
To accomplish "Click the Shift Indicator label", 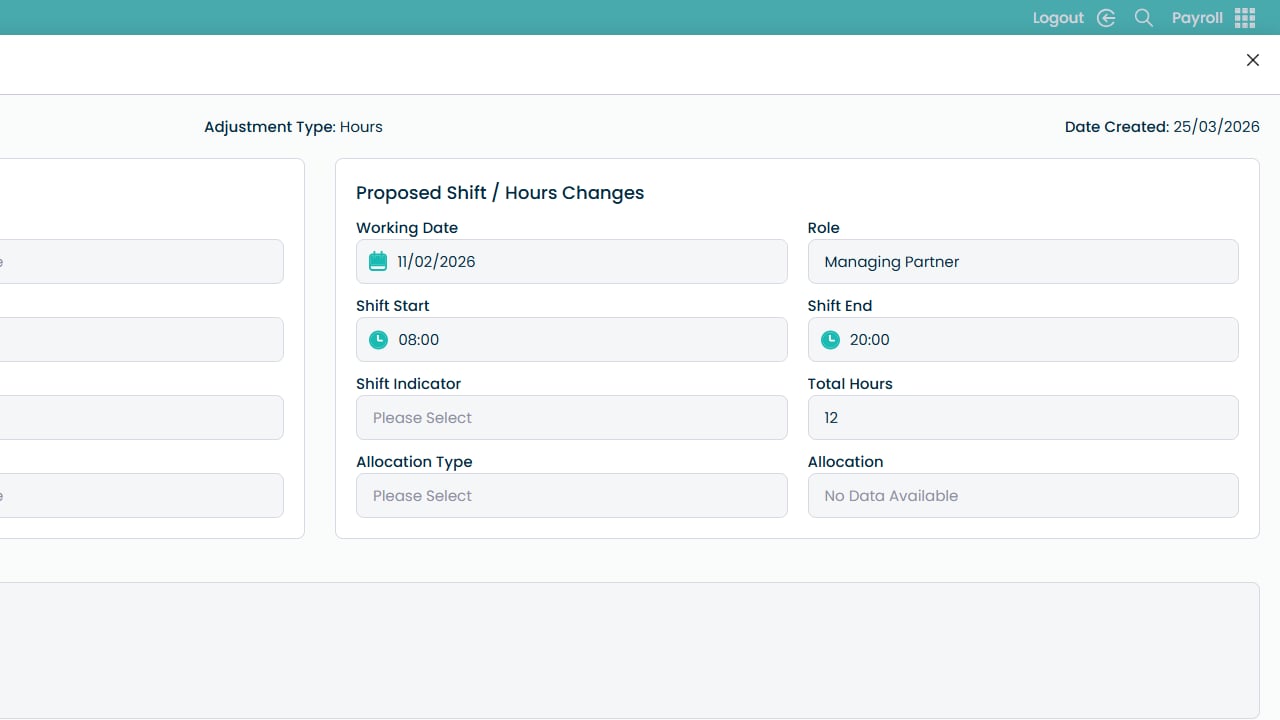I will tap(409, 384).
